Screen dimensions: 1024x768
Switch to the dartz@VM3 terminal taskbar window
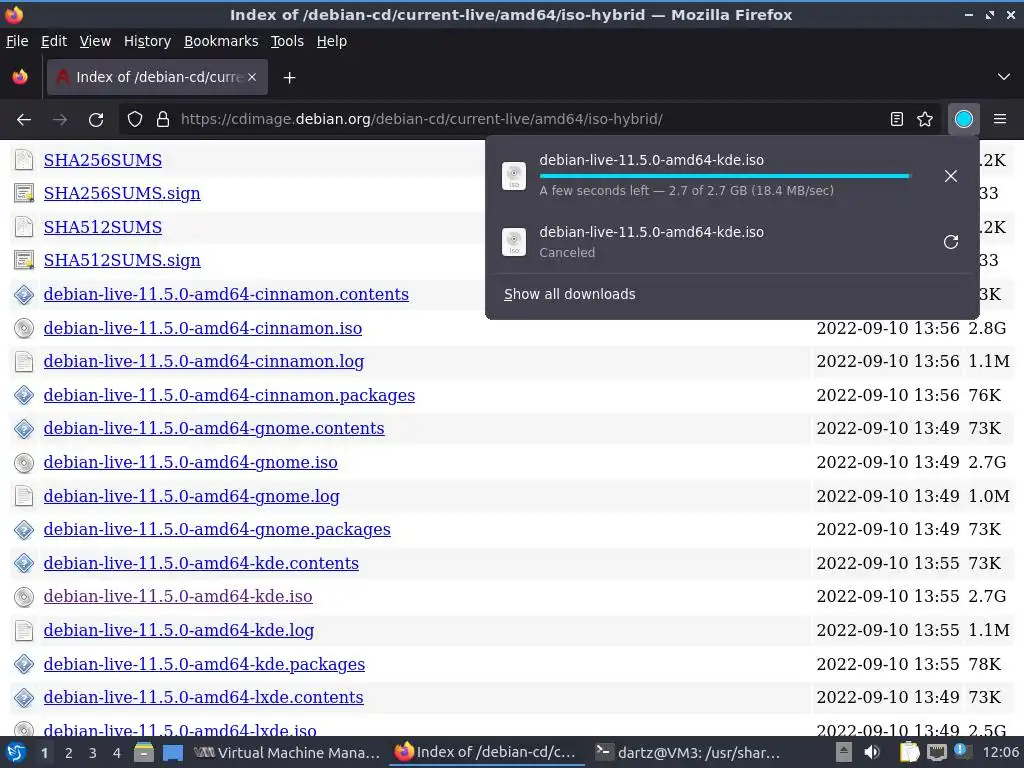[689, 753]
